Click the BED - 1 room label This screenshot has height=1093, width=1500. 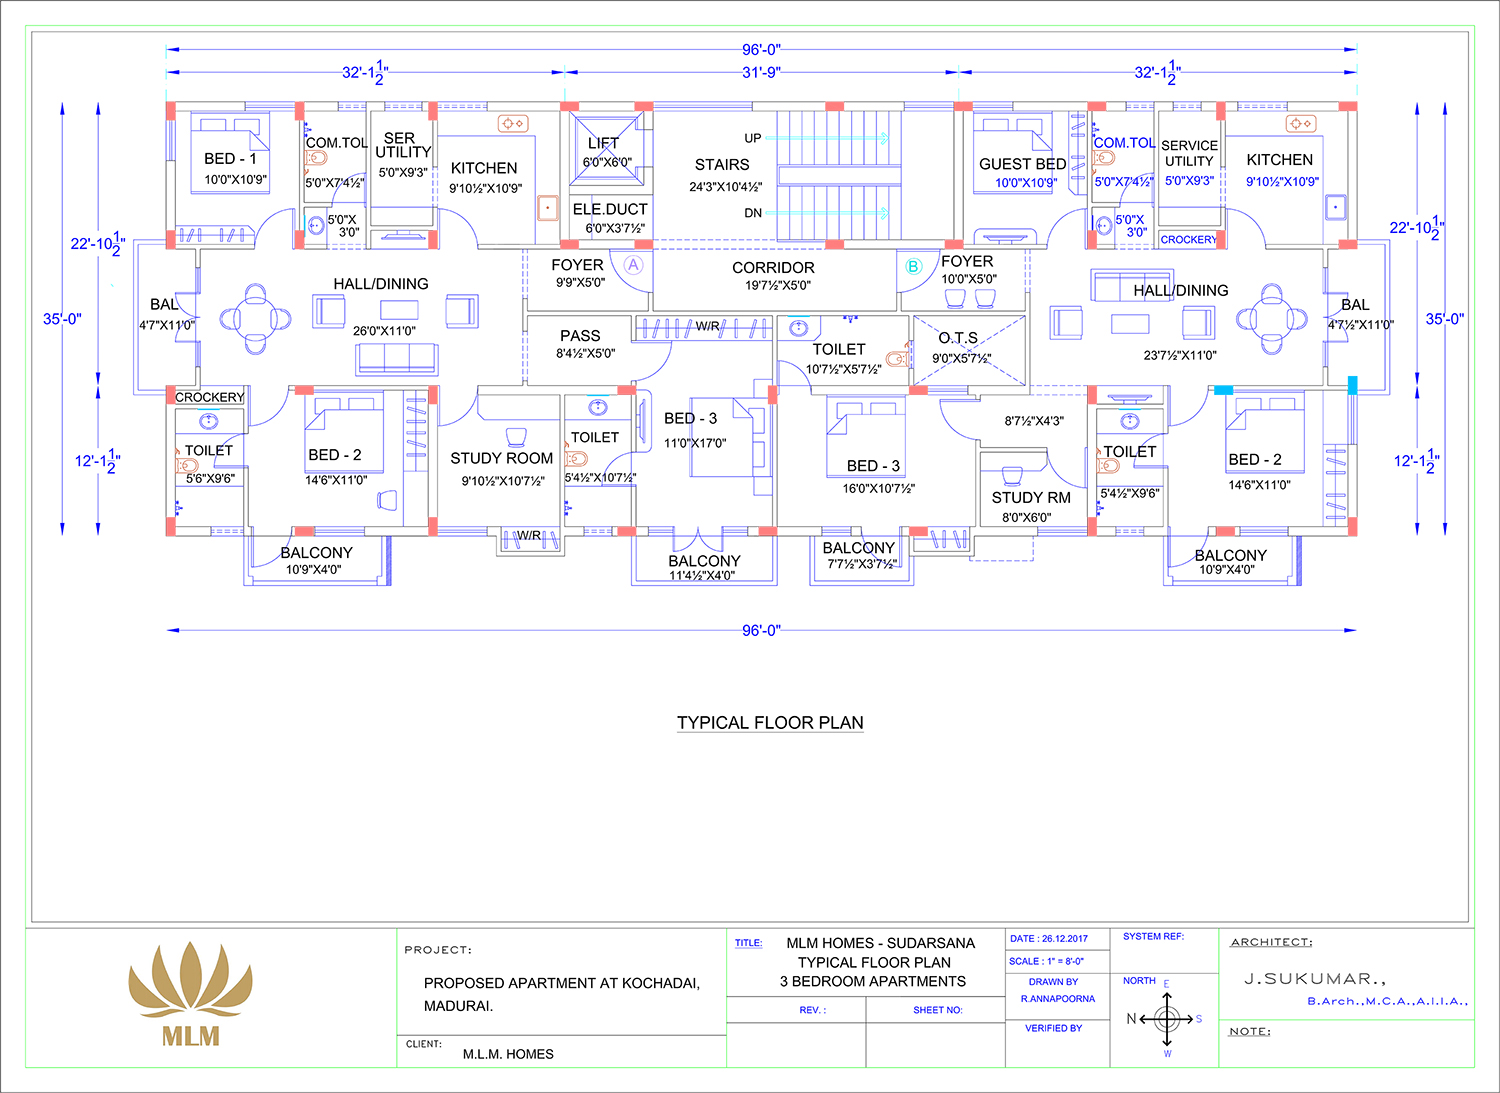pos(230,159)
